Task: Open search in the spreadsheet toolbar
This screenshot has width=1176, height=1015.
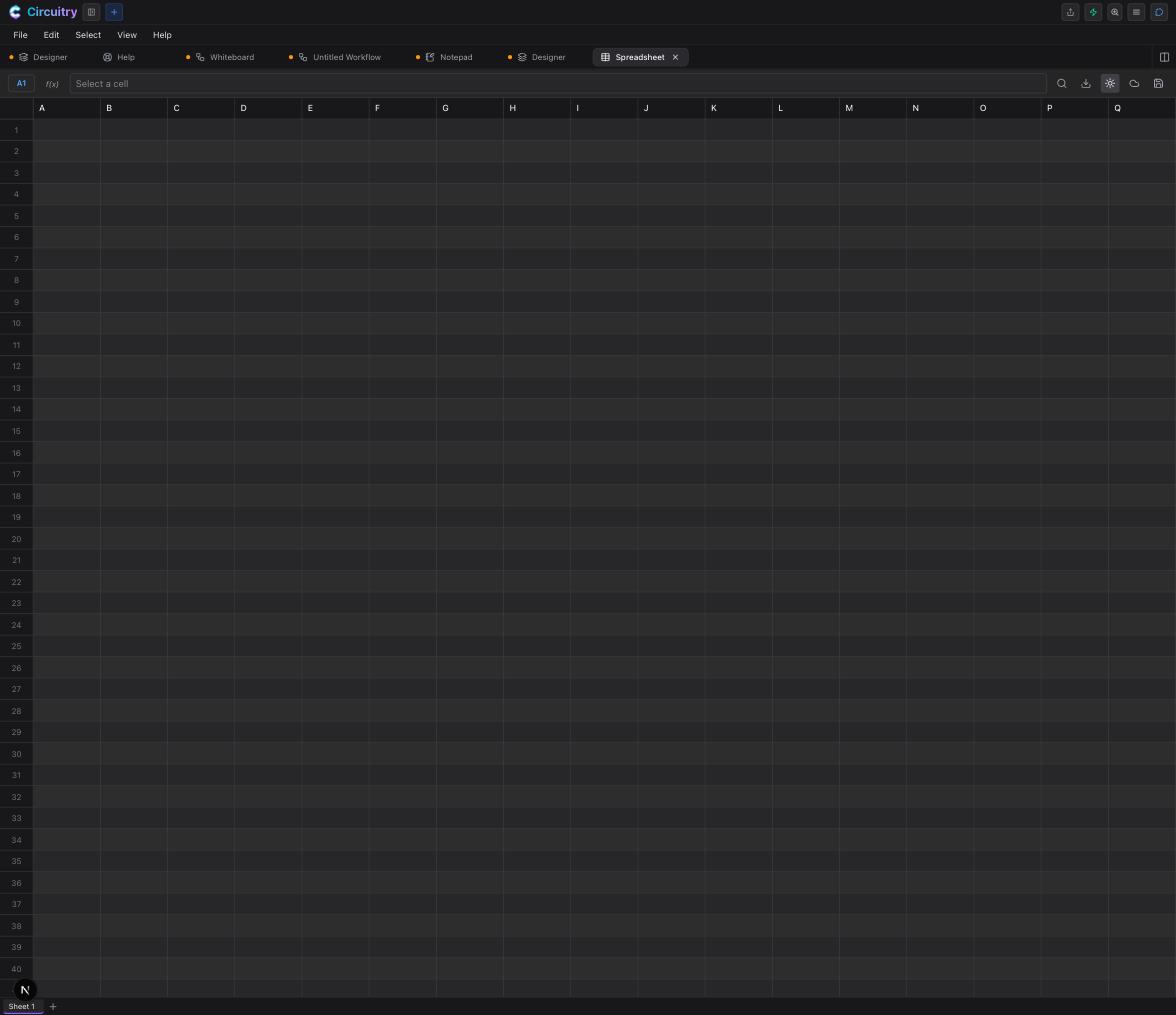Action: [1061, 83]
